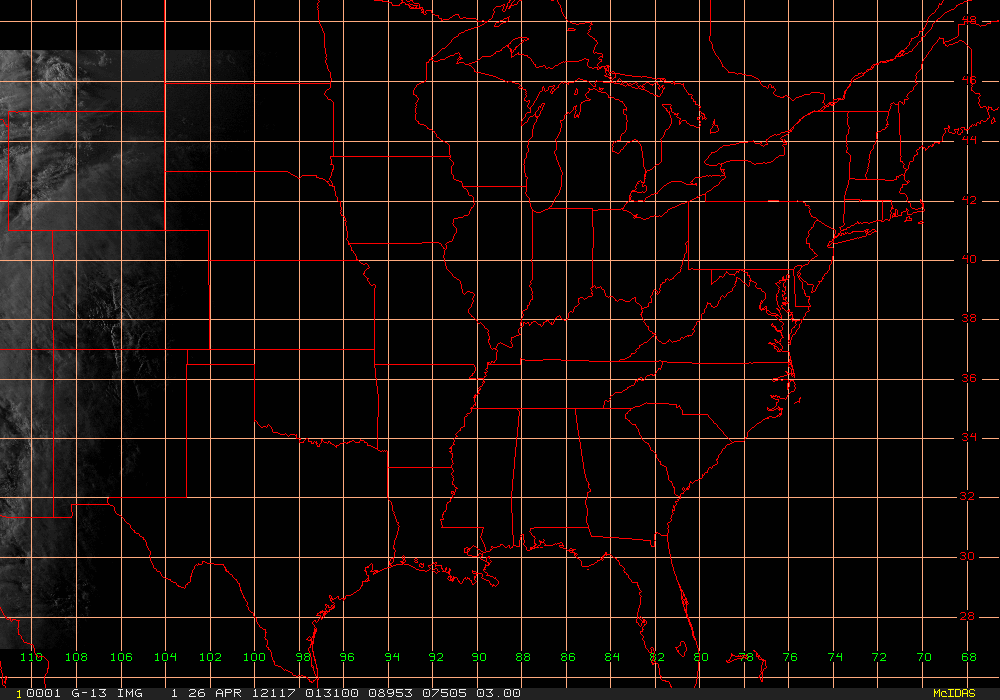Click the 106 longitude label

tap(121, 657)
